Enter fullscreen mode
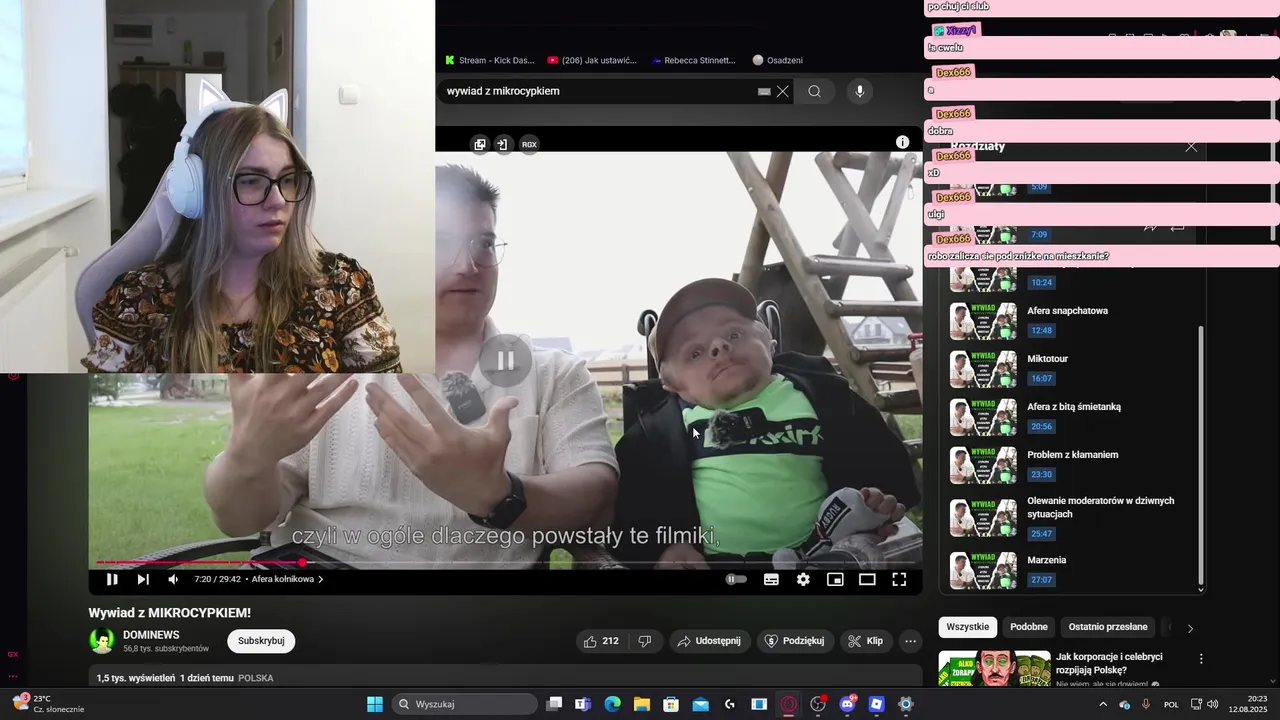This screenshot has height=720, width=1280. click(899, 579)
